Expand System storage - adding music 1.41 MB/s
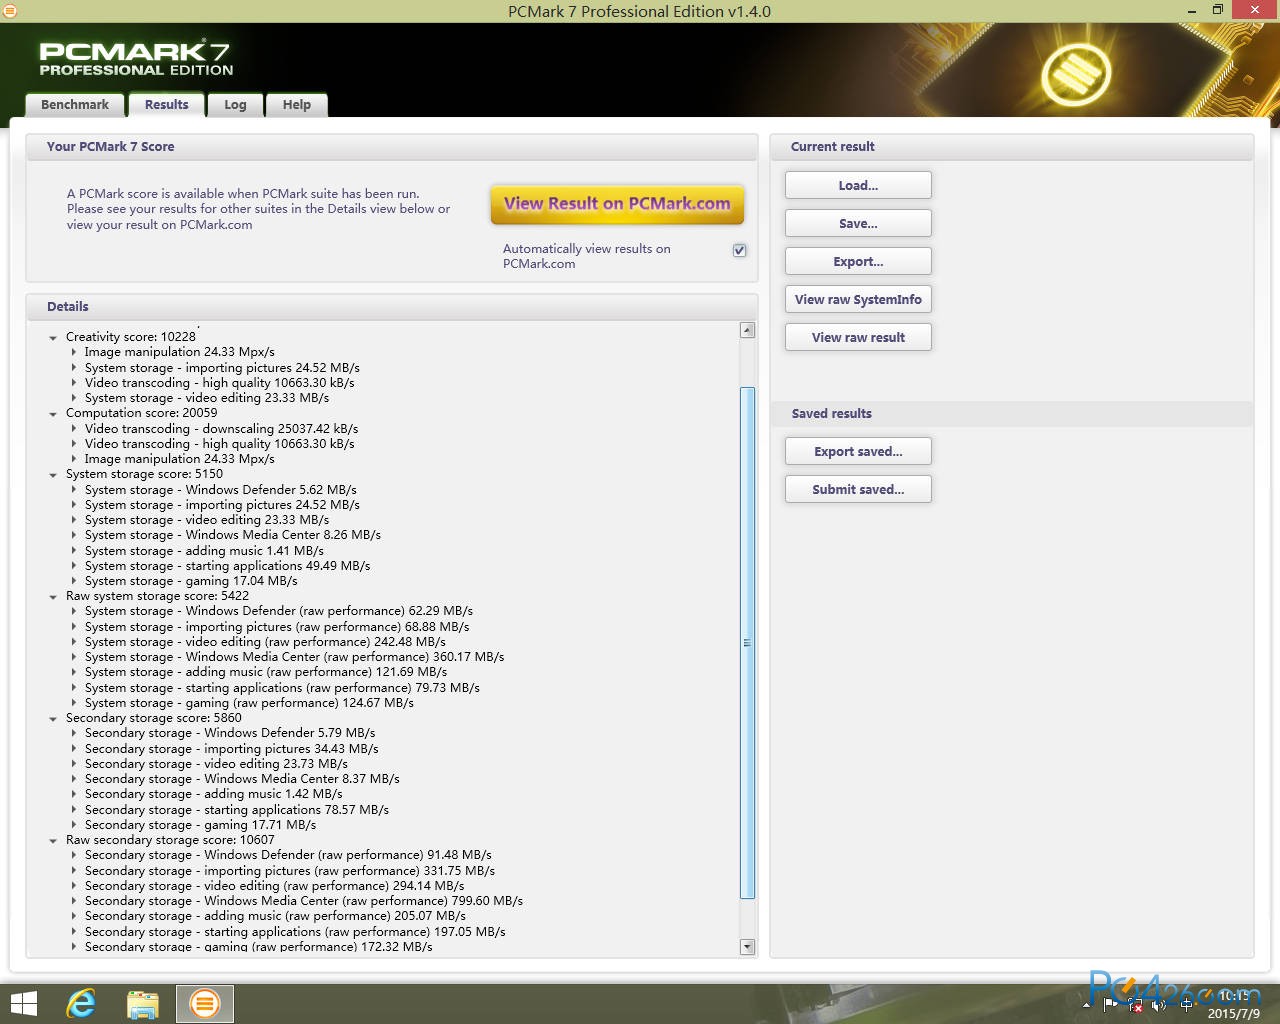1280x1024 pixels. [x=74, y=551]
